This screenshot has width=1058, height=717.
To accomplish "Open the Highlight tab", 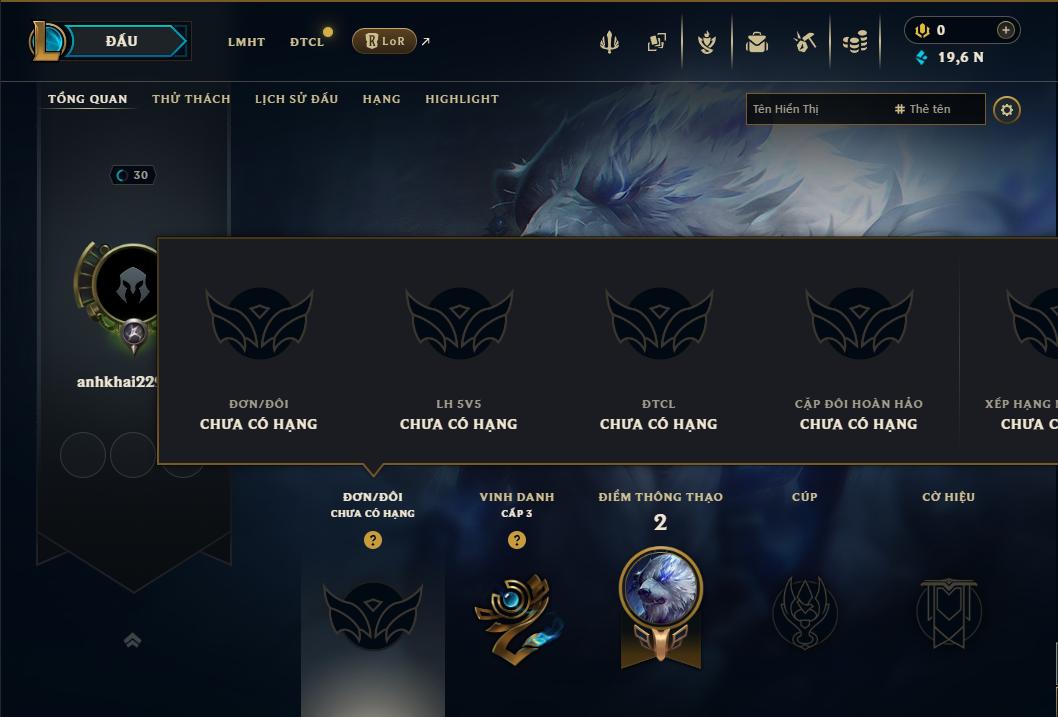I will (x=462, y=99).
